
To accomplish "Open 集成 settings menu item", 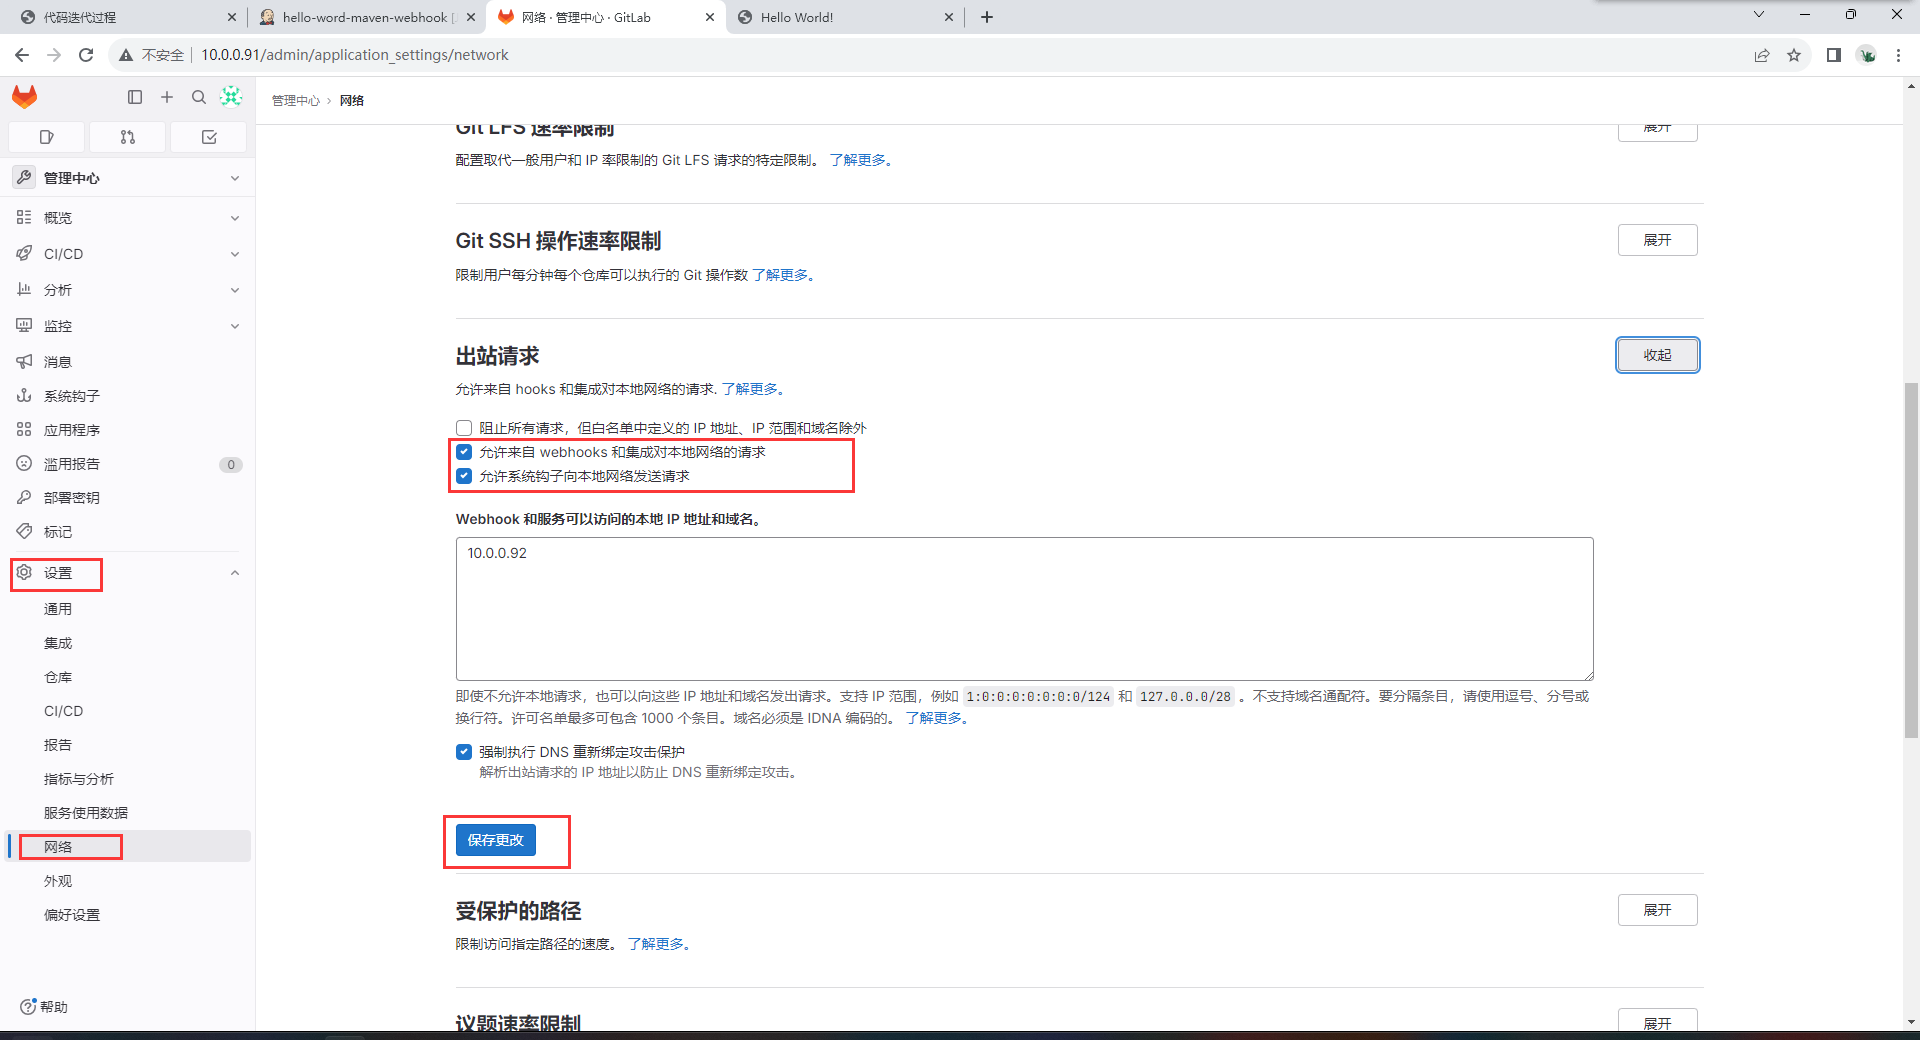I will 58,643.
